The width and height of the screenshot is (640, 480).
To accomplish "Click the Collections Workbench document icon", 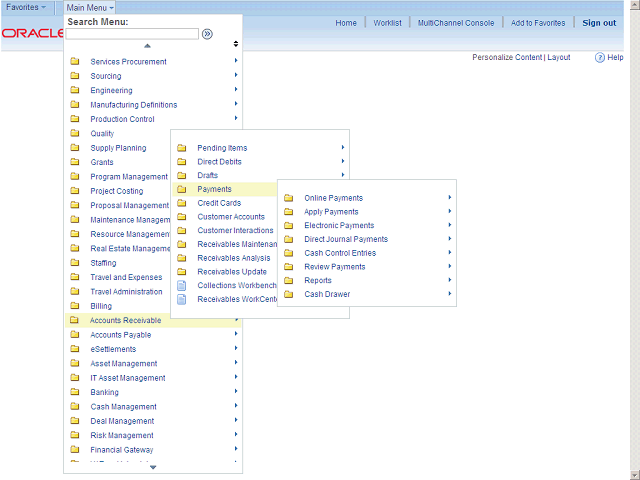I will coord(182,285).
